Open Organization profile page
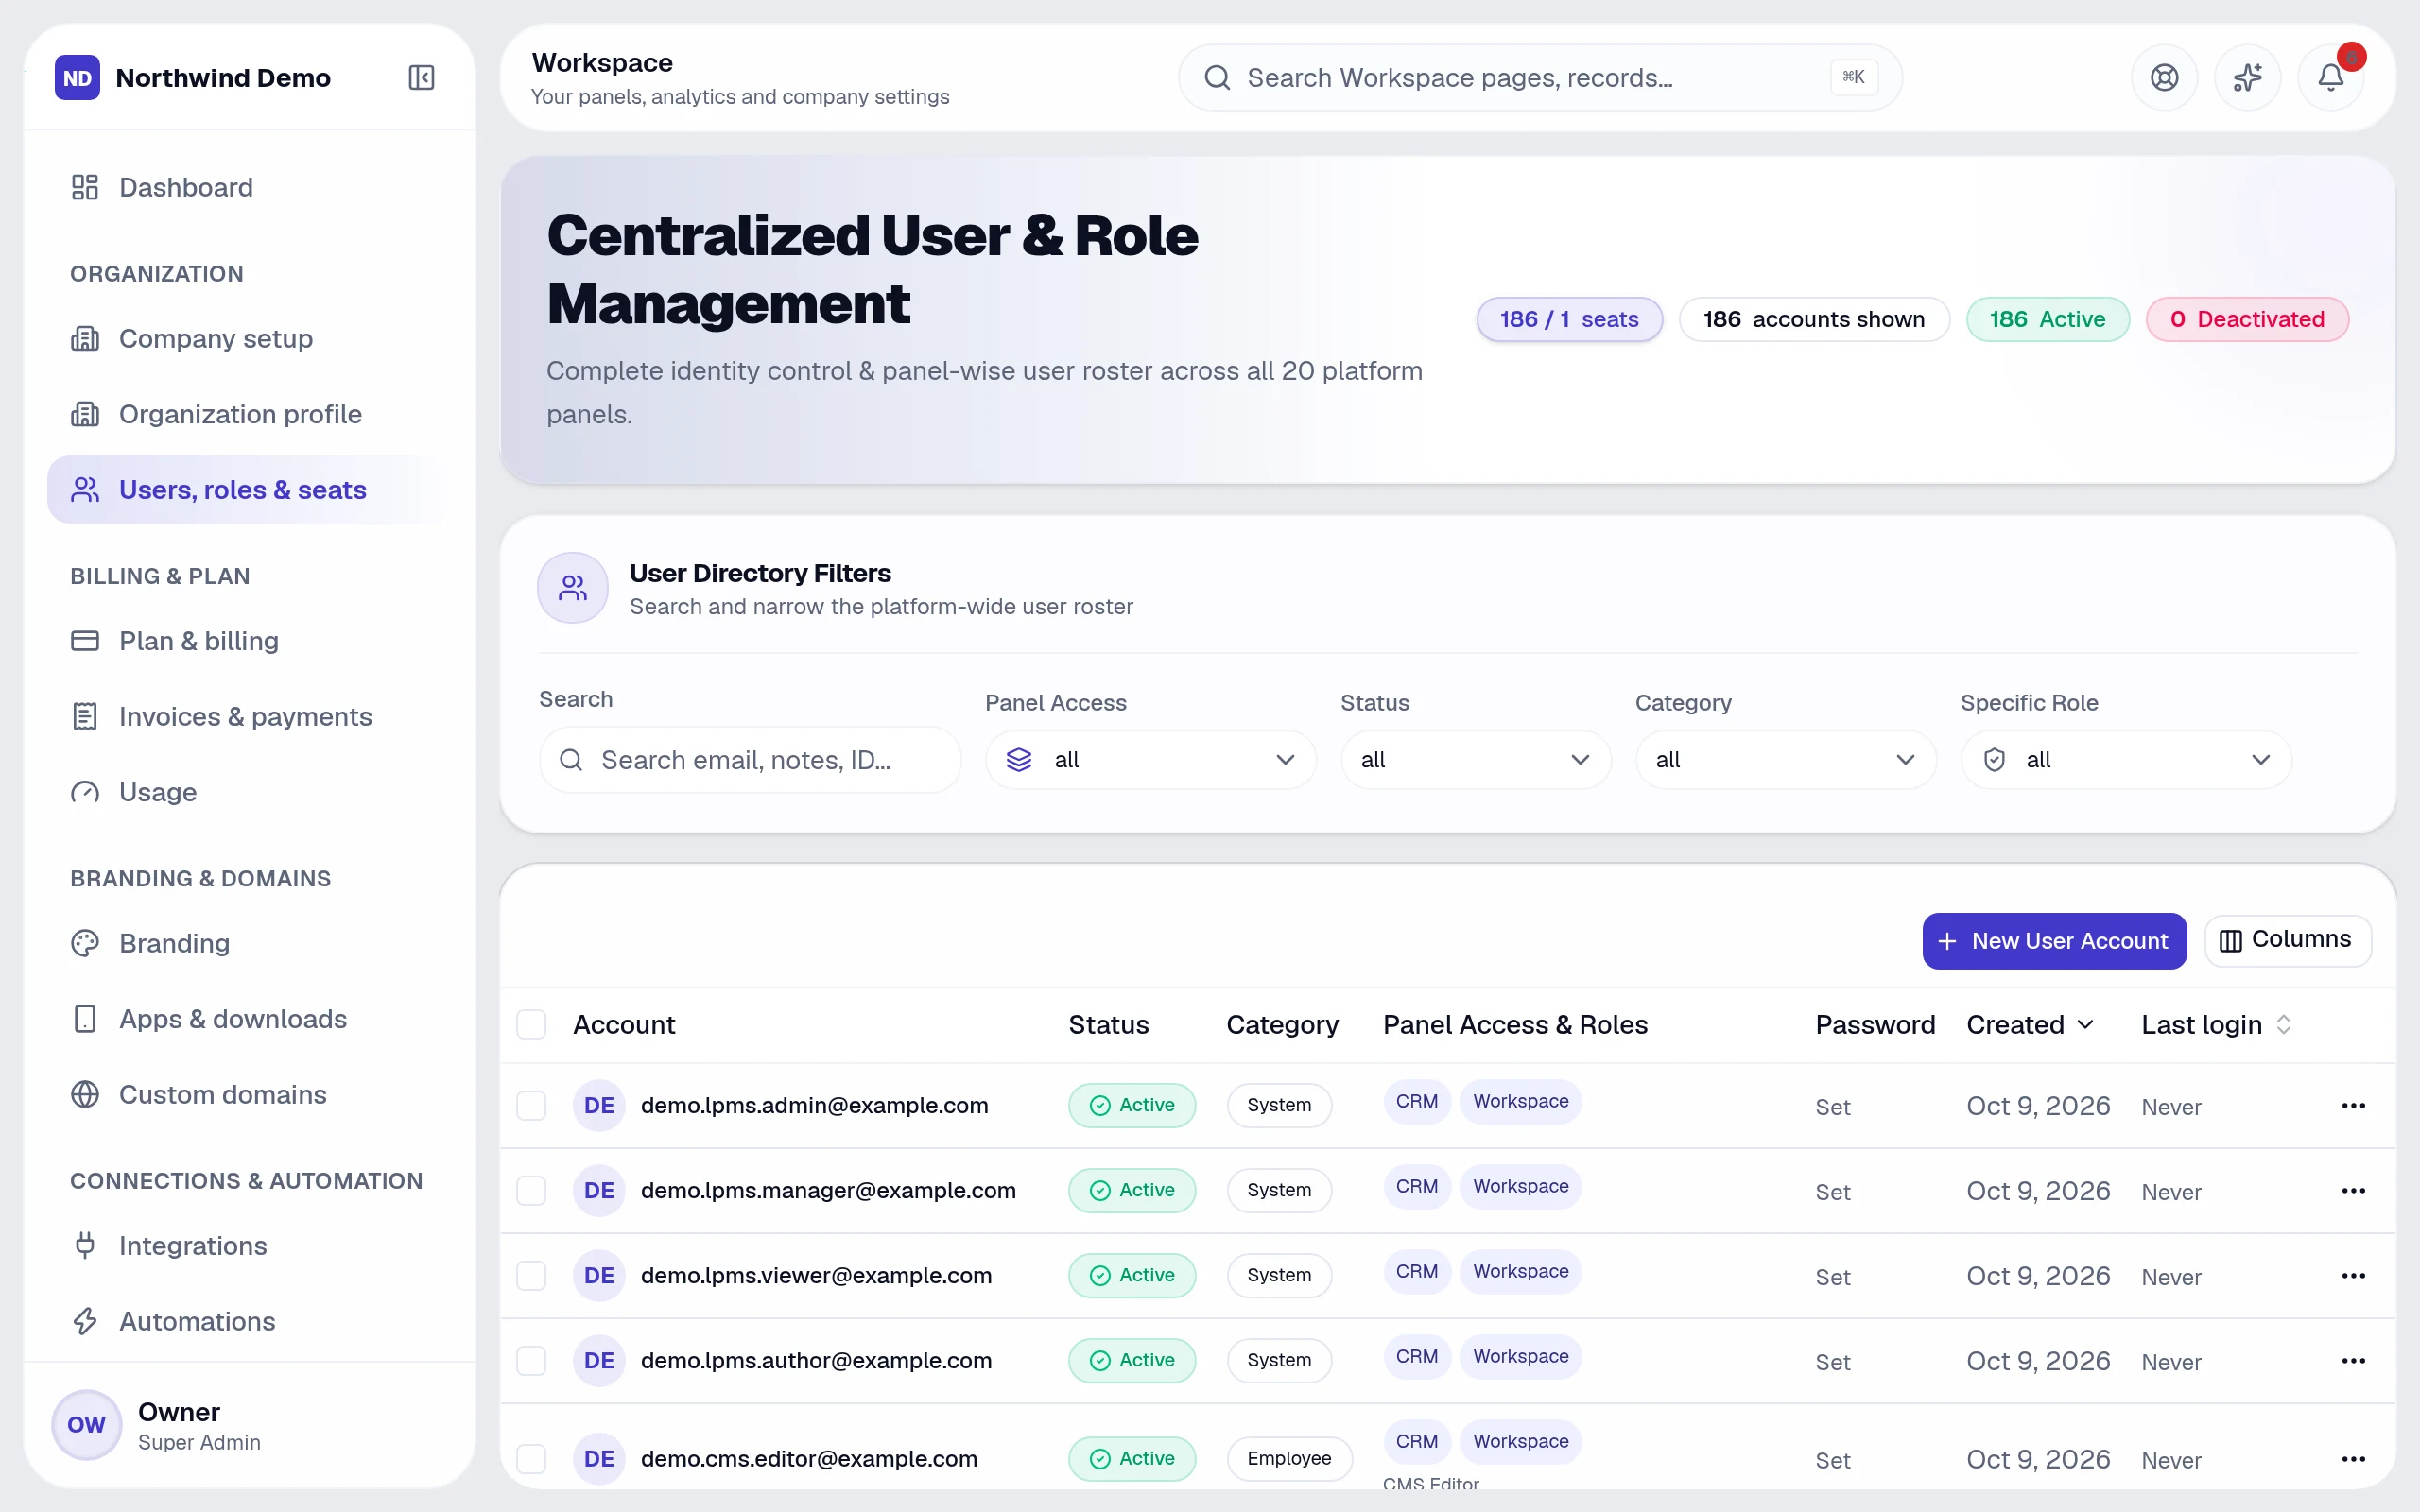This screenshot has width=2420, height=1512. tap(249, 414)
